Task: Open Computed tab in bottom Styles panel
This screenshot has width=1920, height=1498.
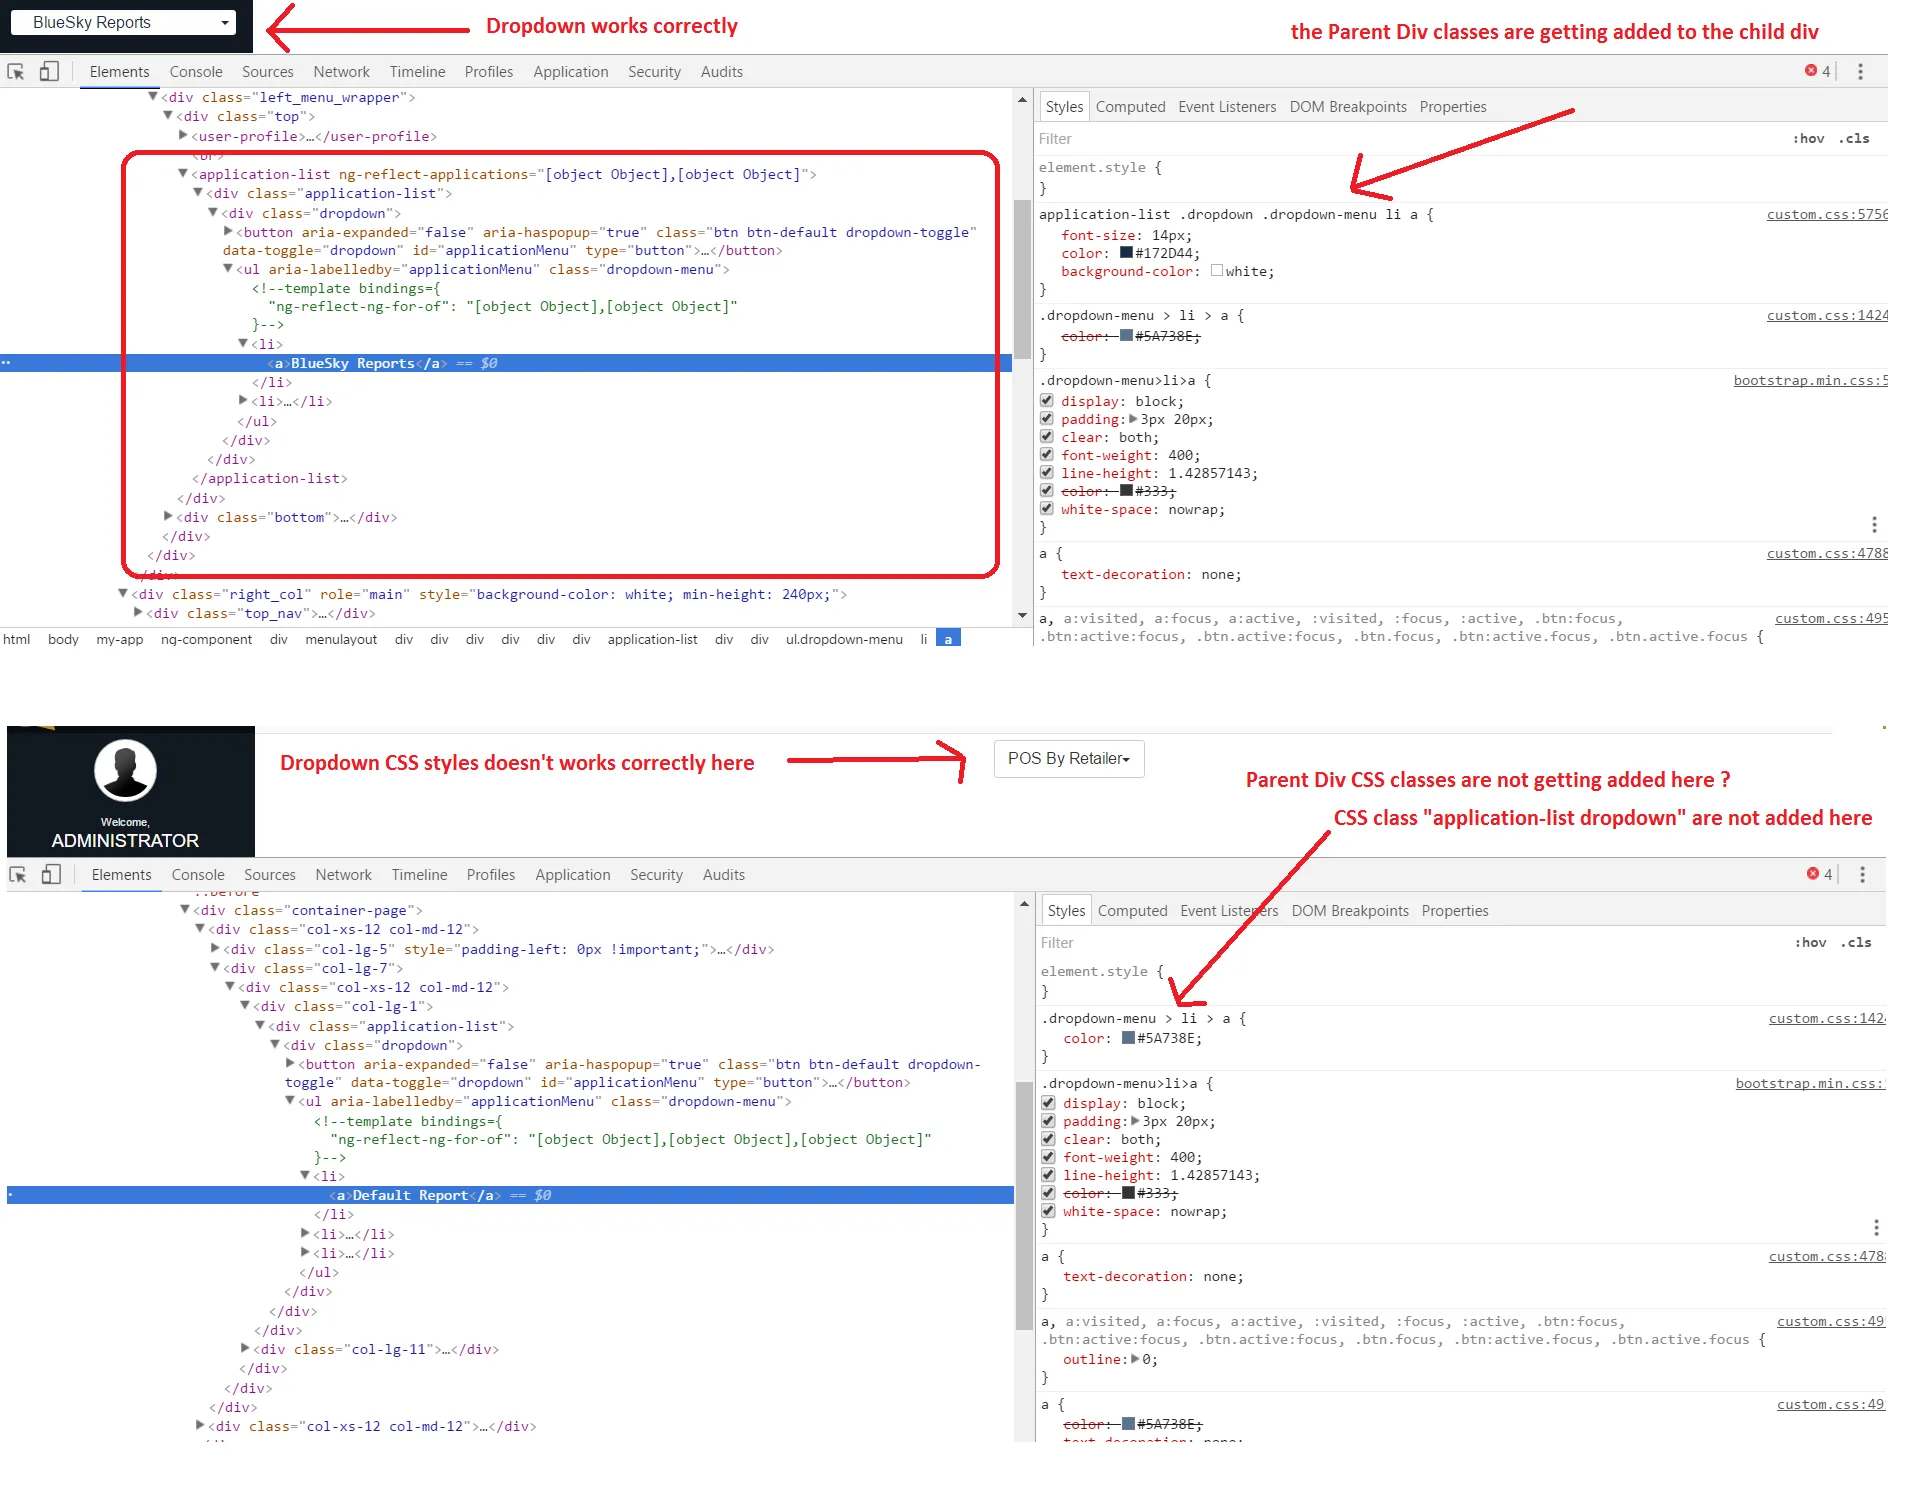Action: 1132,911
